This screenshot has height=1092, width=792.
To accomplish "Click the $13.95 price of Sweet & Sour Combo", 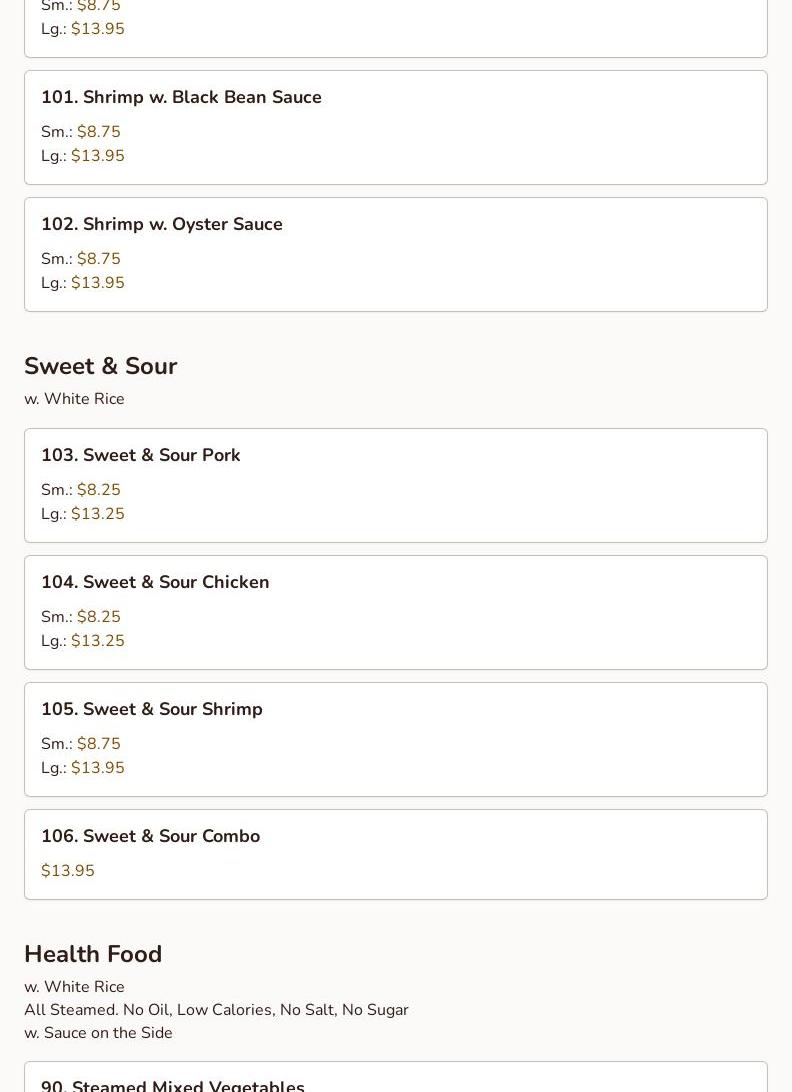I will [68, 871].
